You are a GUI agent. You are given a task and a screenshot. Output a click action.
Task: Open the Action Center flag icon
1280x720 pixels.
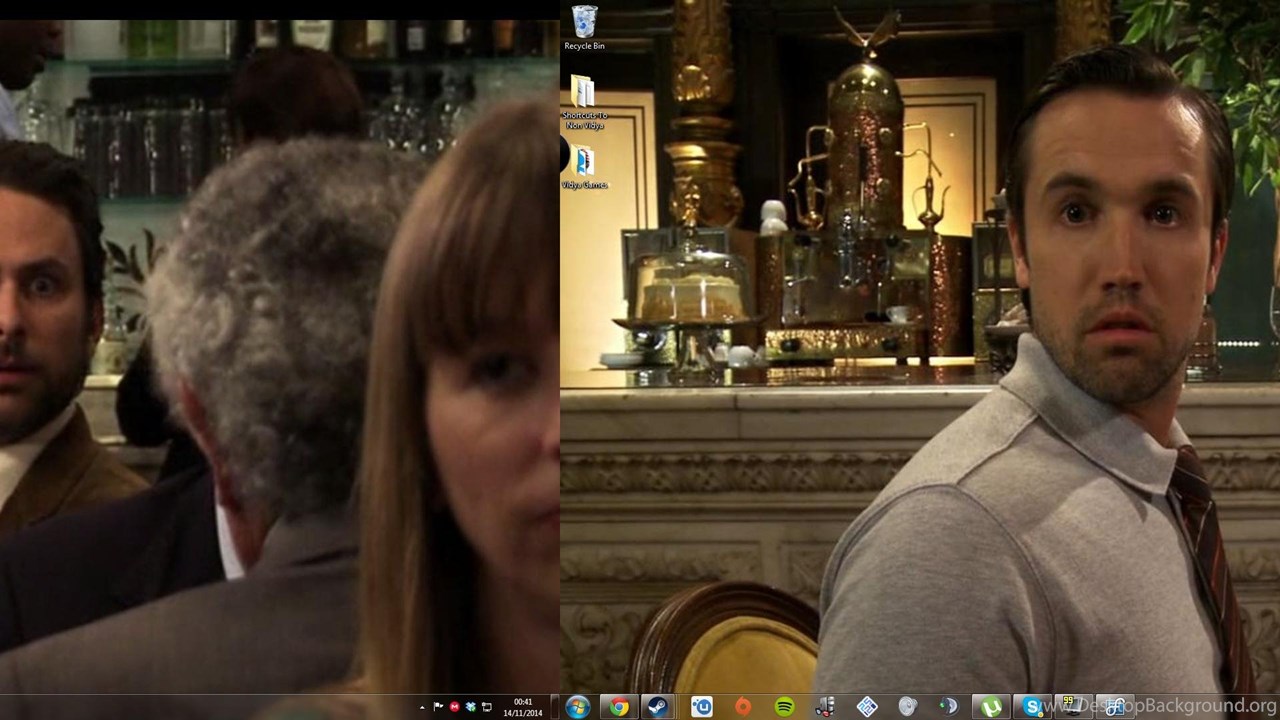tap(438, 707)
